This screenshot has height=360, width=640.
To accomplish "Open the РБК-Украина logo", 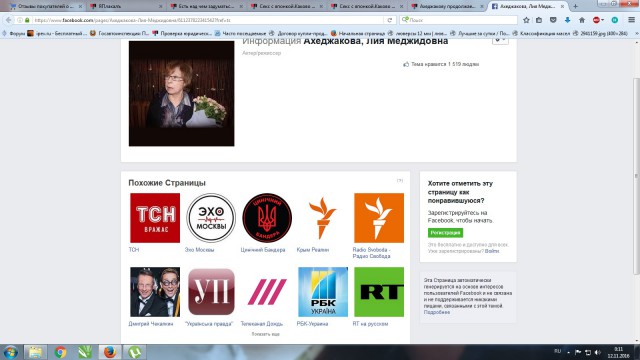I will [323, 292].
